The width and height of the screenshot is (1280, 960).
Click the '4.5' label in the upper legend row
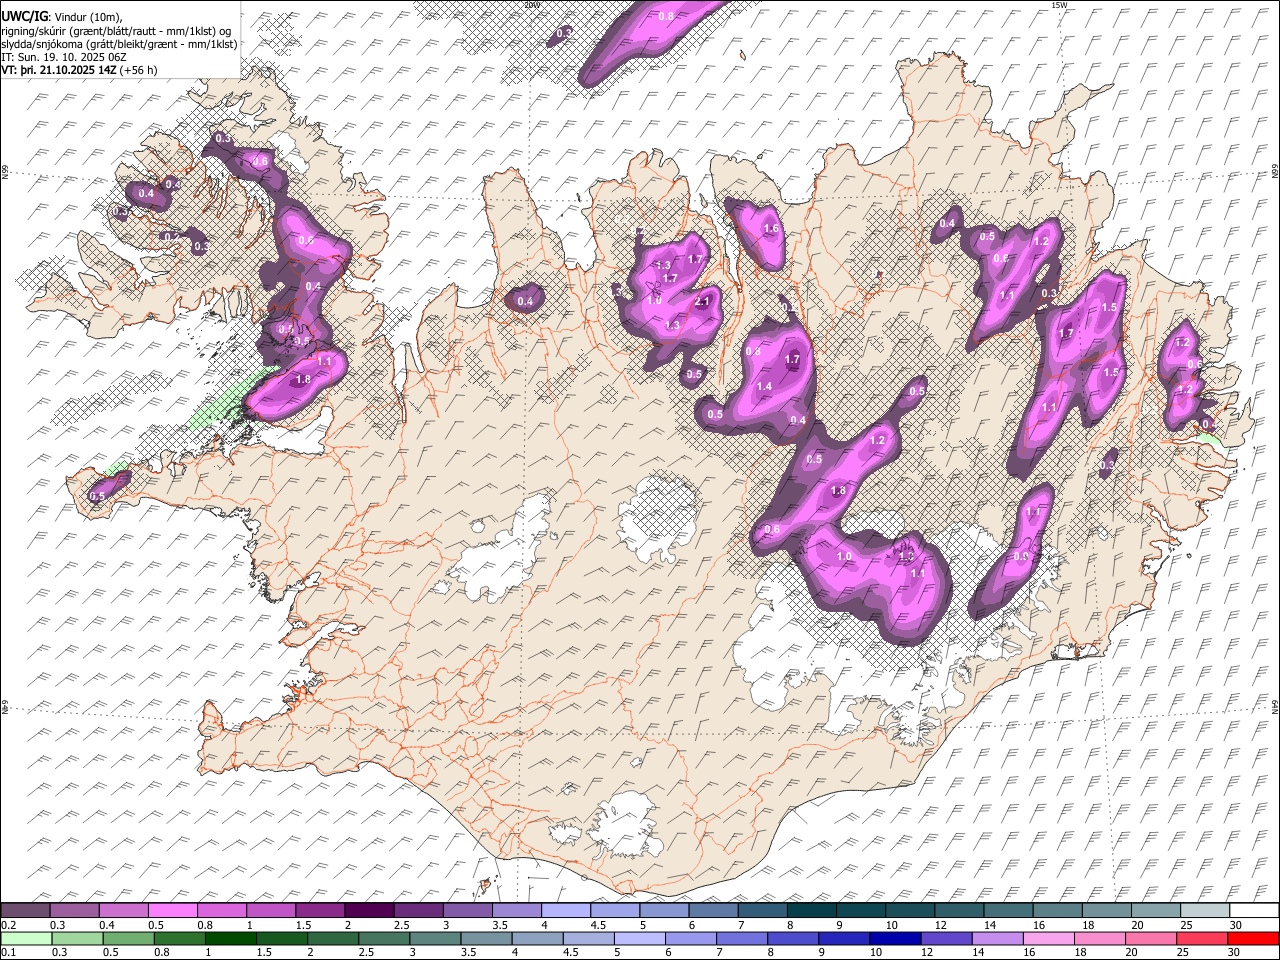tap(598, 926)
